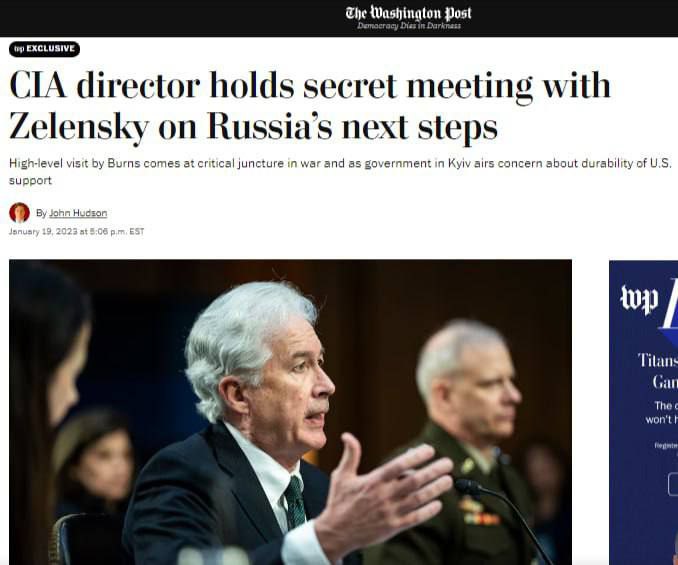The image size is (678, 565).
Task: Click the wp logo in the blue advertisement
Action: pos(639,300)
